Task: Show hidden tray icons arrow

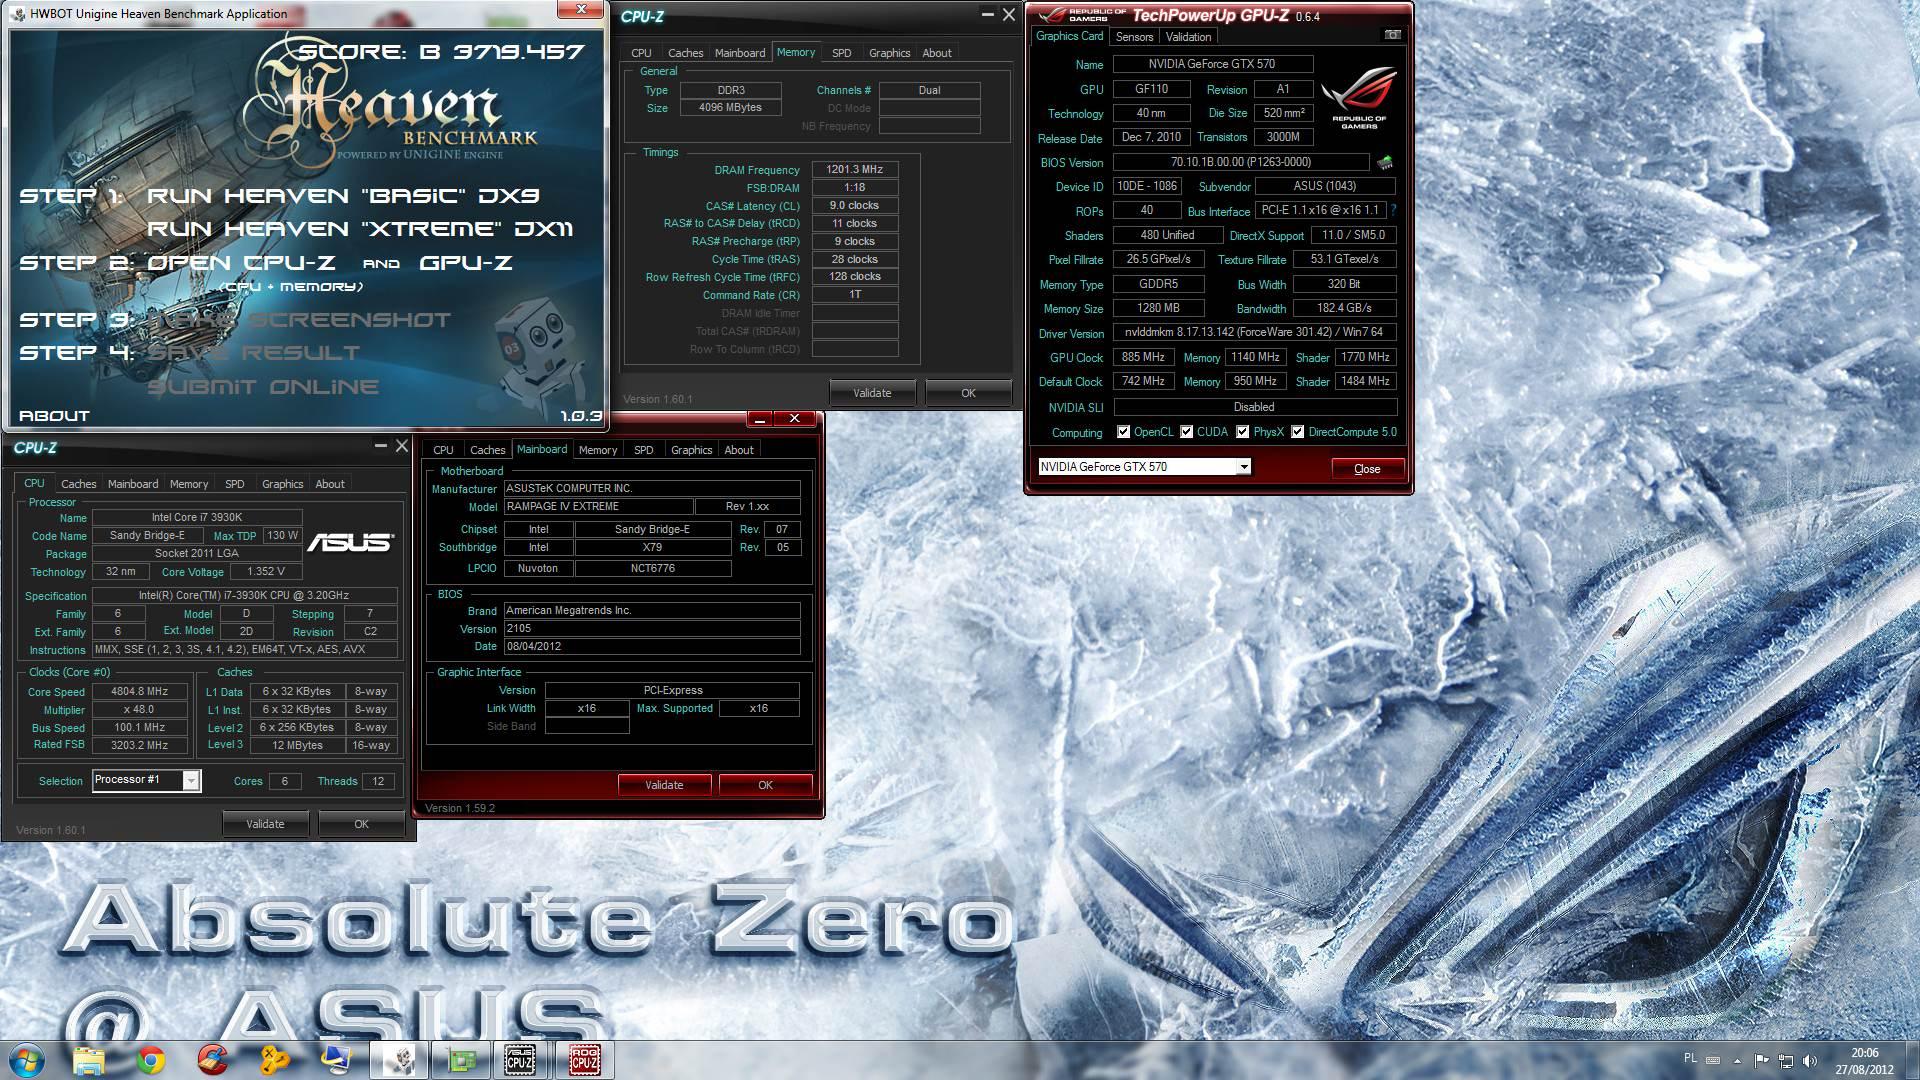Action: [1737, 1060]
